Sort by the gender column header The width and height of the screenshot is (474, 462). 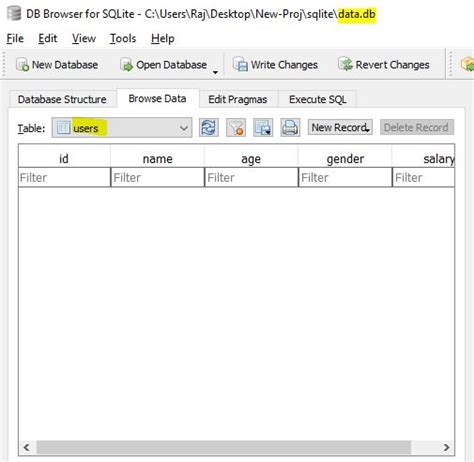(345, 159)
